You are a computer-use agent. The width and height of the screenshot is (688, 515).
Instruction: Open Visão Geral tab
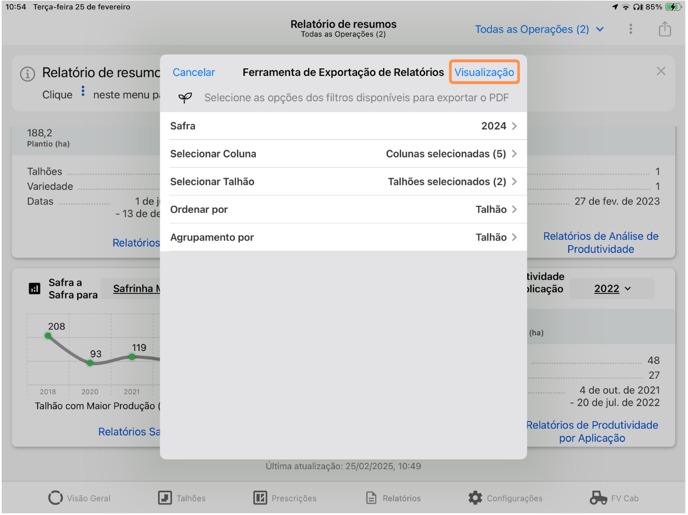80,498
